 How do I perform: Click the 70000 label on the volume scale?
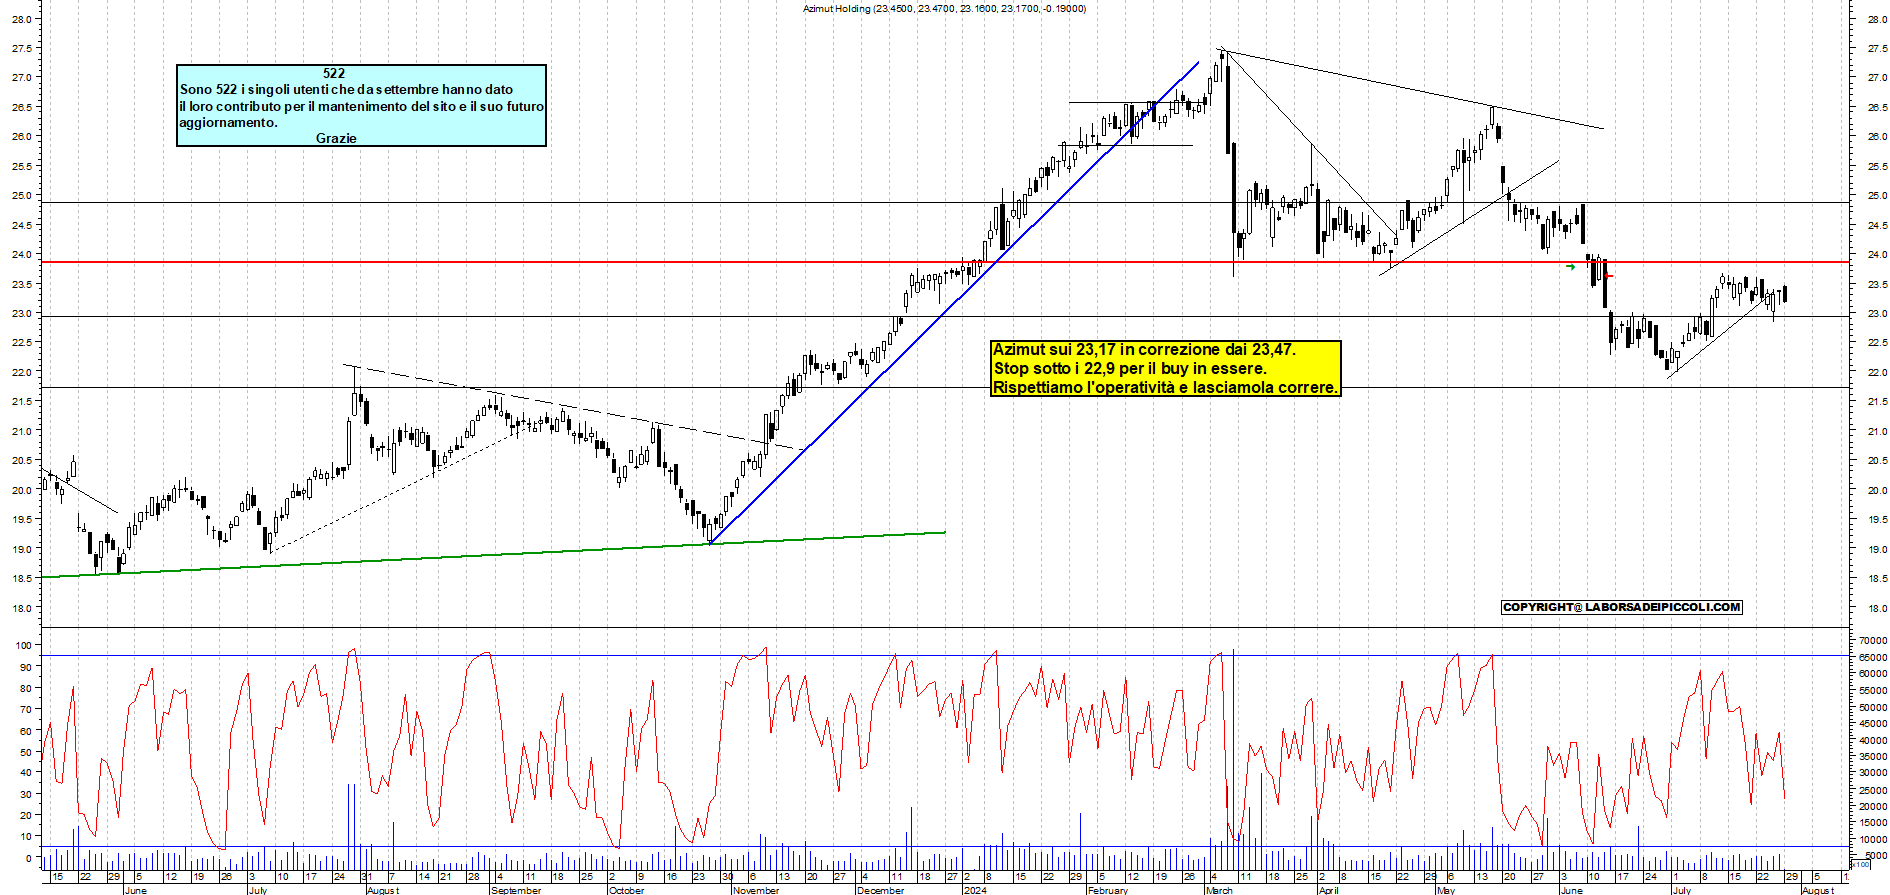point(1873,641)
